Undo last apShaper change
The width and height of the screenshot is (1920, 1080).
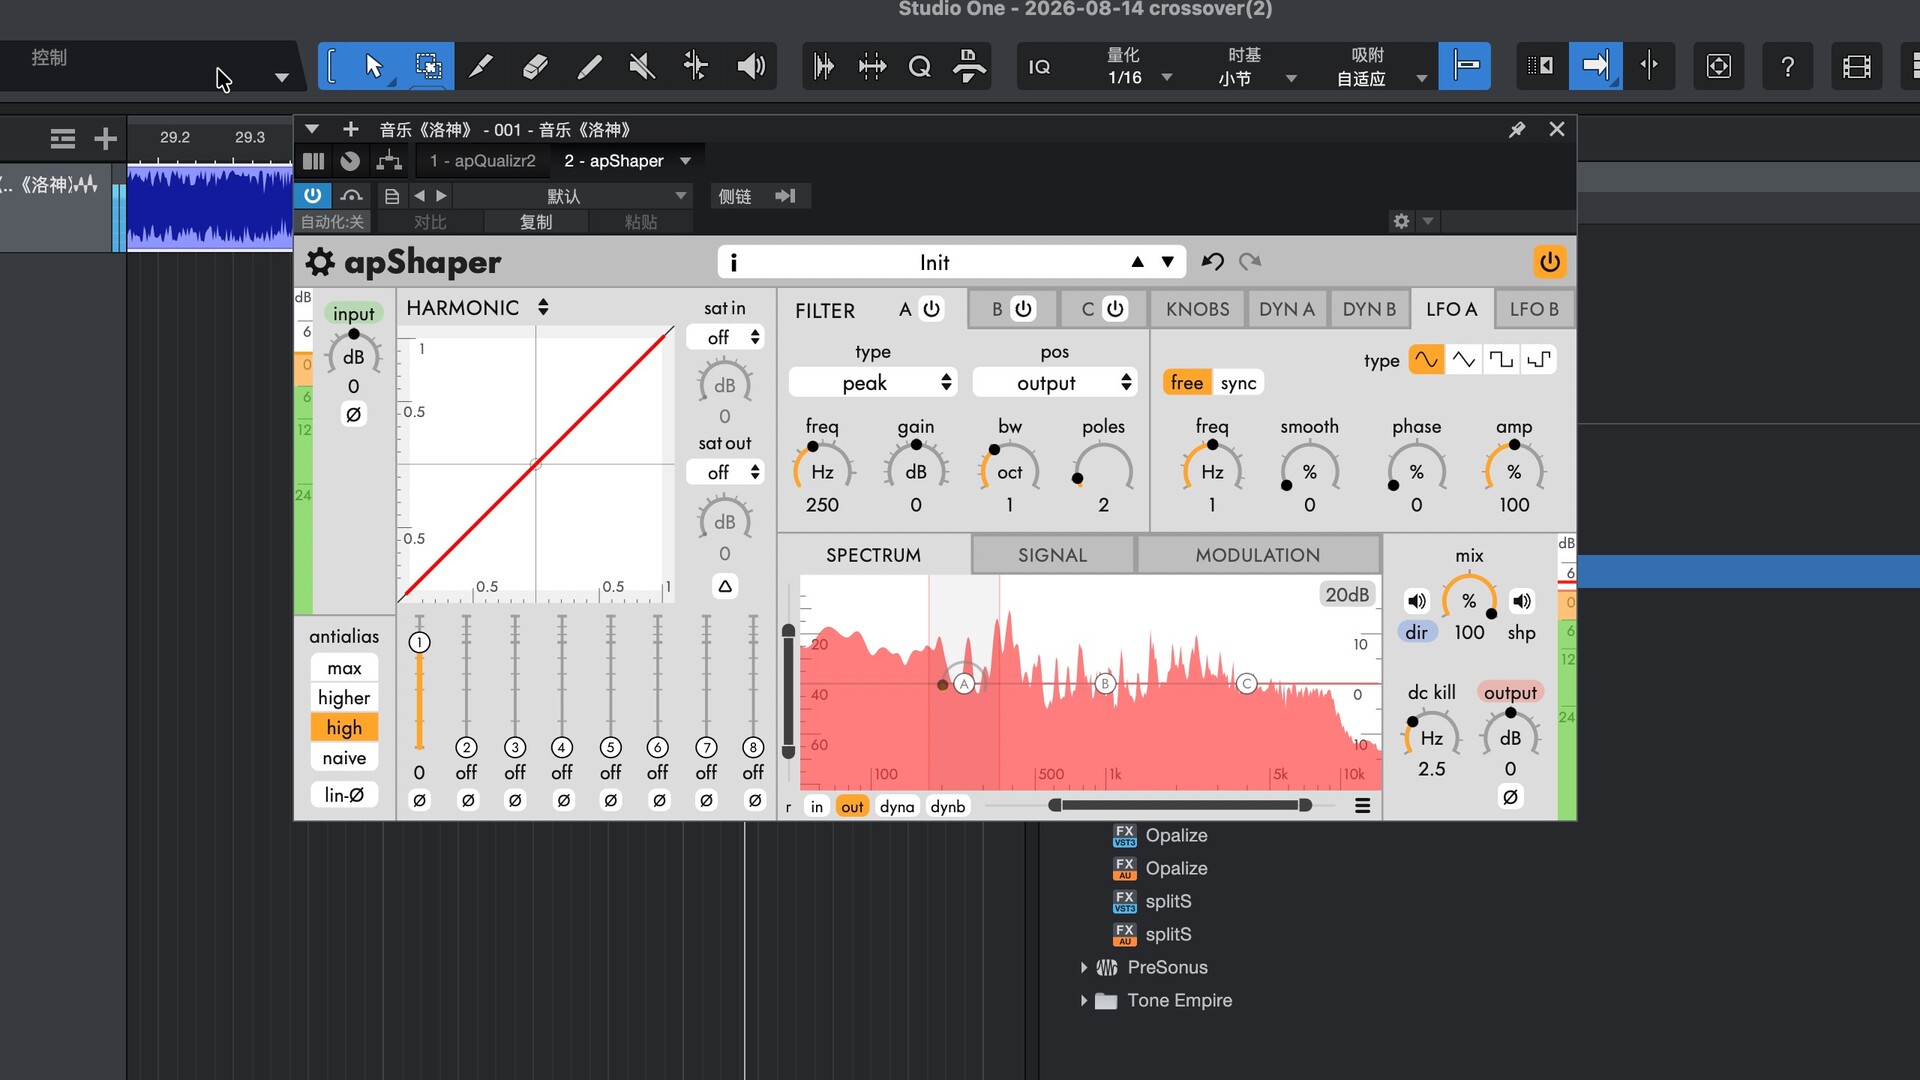1213,261
